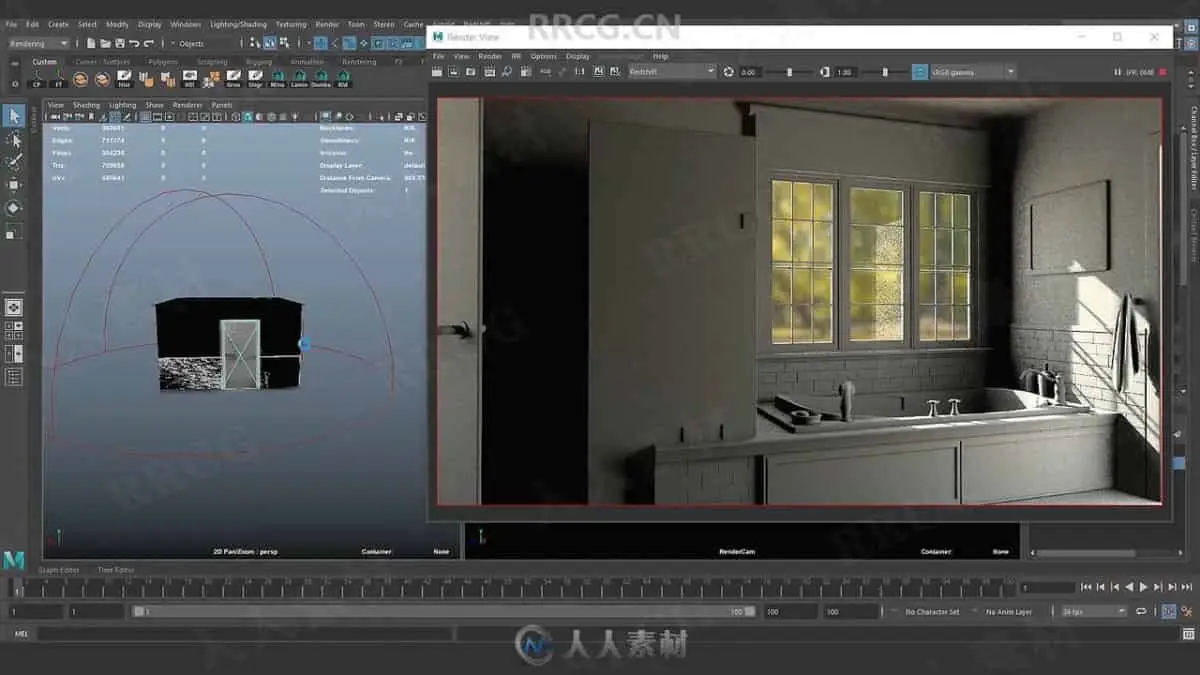
Task: Open the No Anim Layer dropdown
Action: [1010, 611]
